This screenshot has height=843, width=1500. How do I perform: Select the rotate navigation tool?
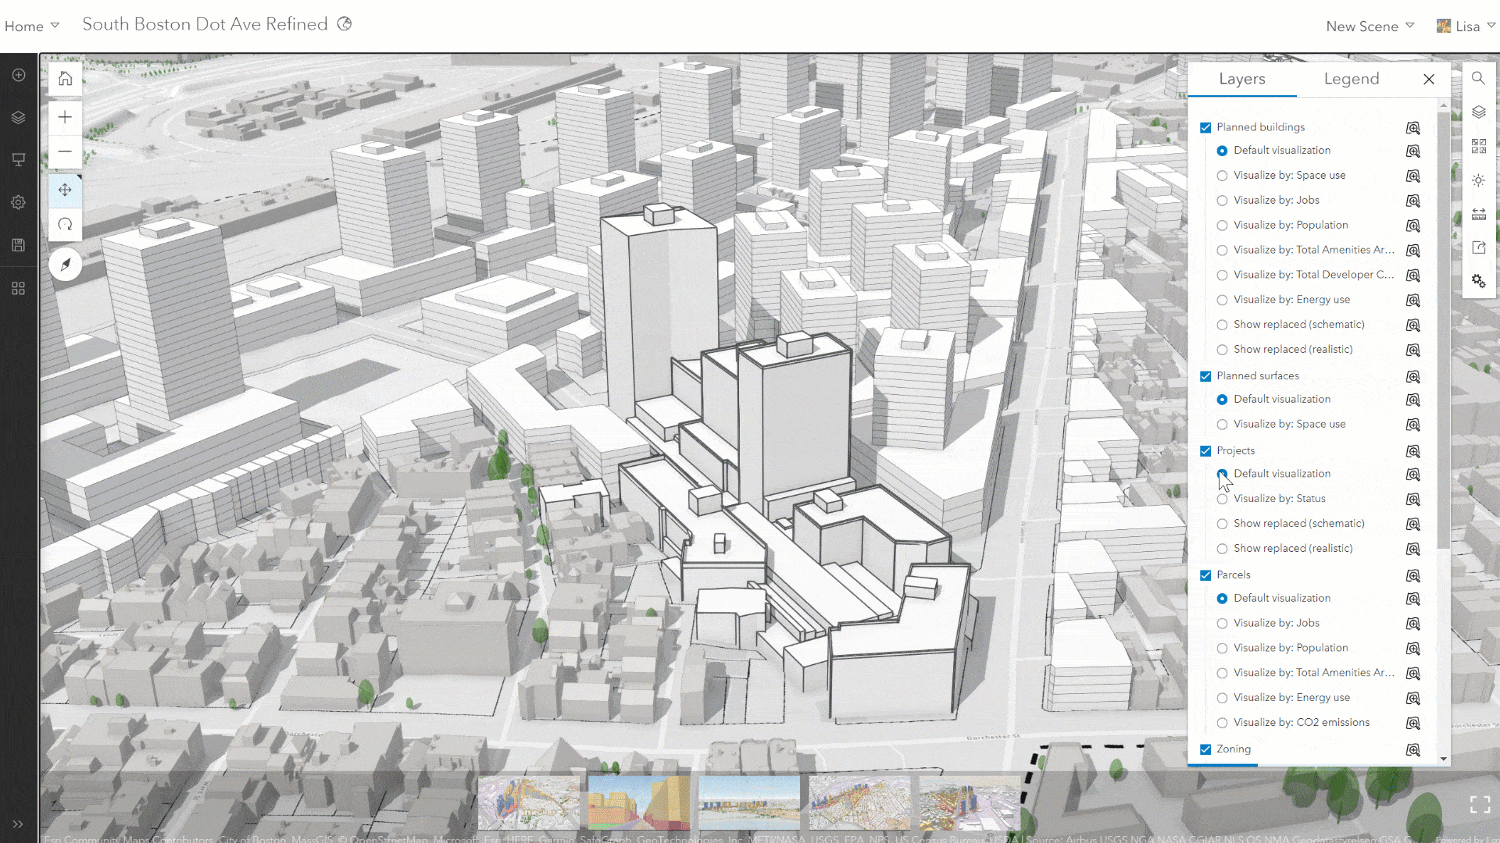coord(65,224)
